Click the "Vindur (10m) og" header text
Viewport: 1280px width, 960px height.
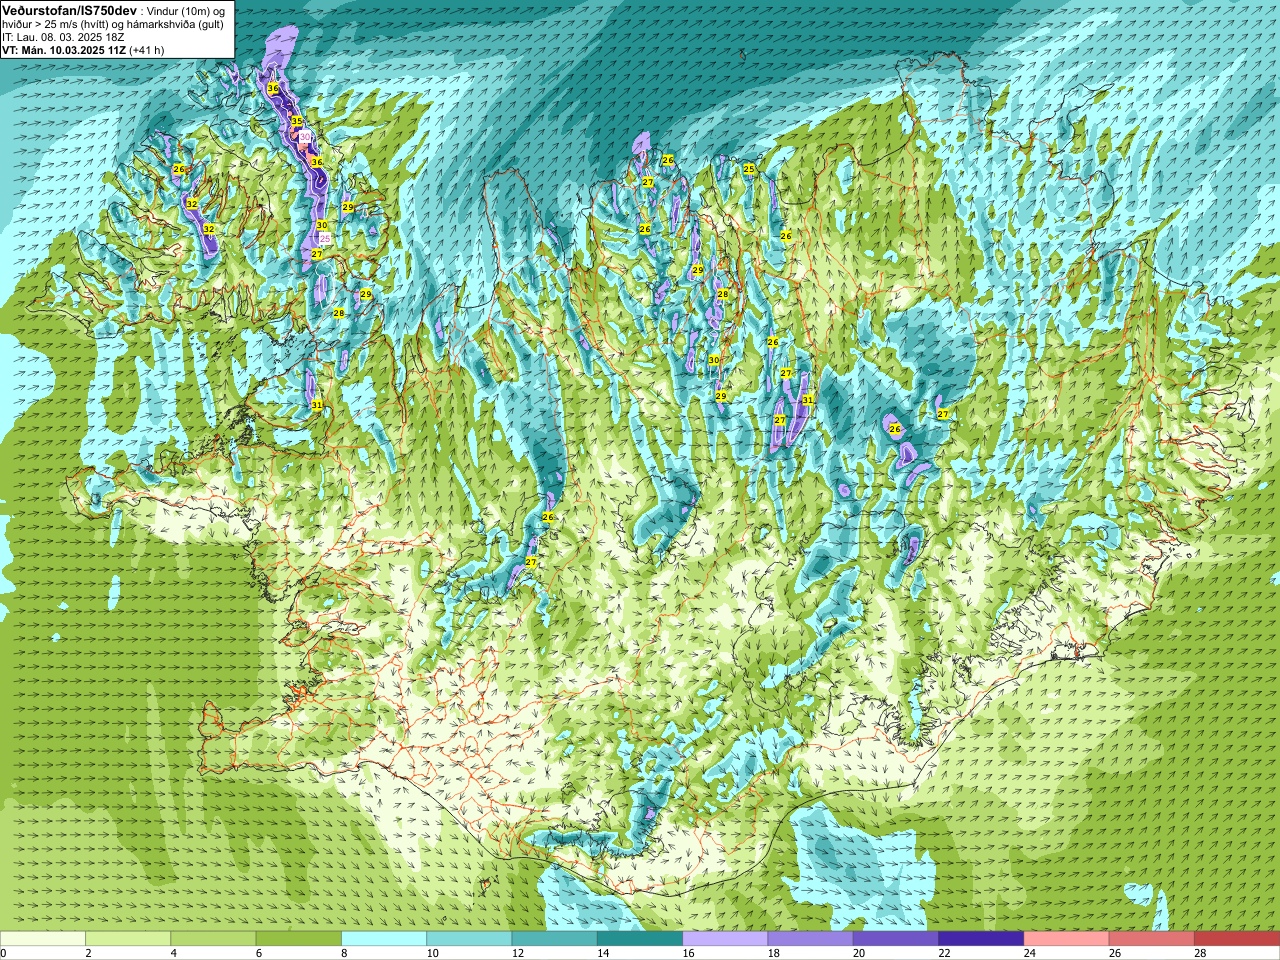[x=185, y=12]
